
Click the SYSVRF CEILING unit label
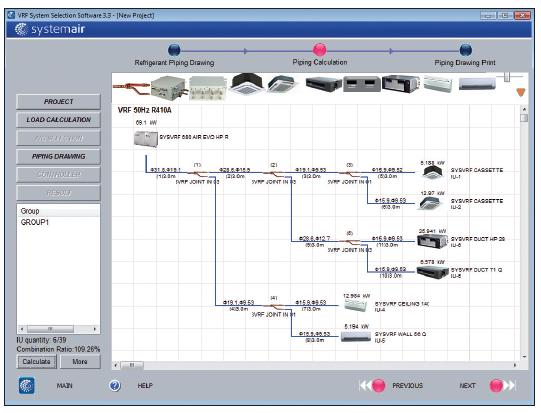pos(402,304)
